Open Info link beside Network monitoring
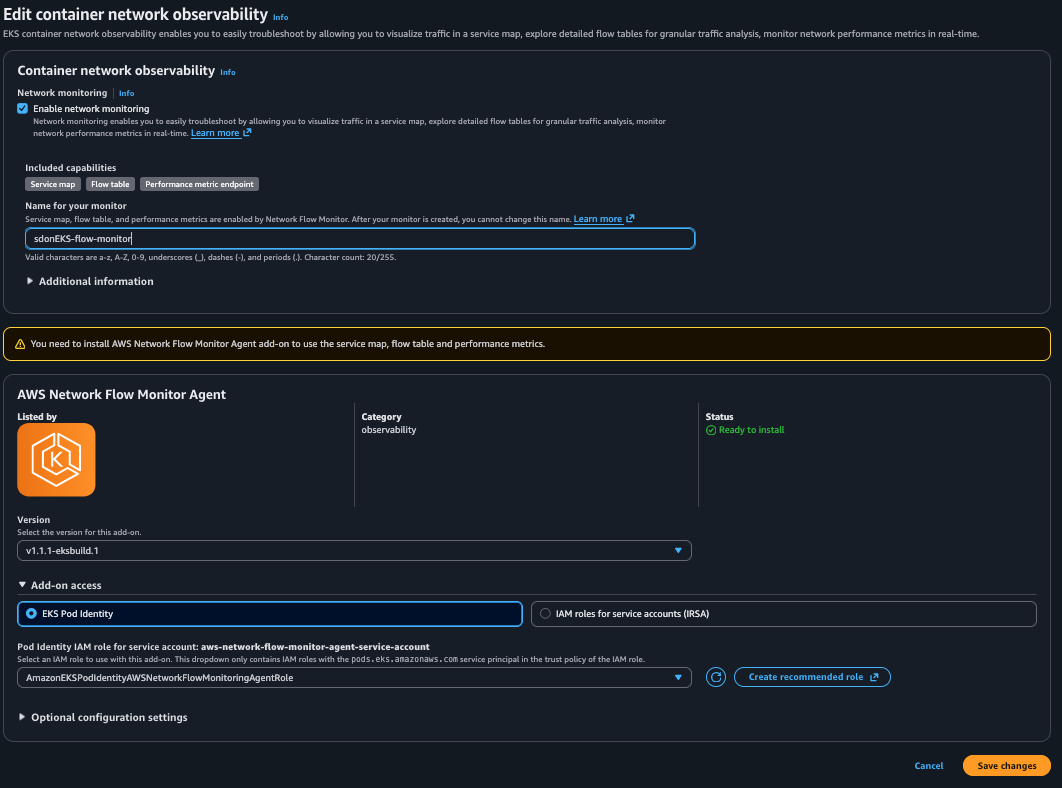The height and width of the screenshot is (788, 1062). 127,94
